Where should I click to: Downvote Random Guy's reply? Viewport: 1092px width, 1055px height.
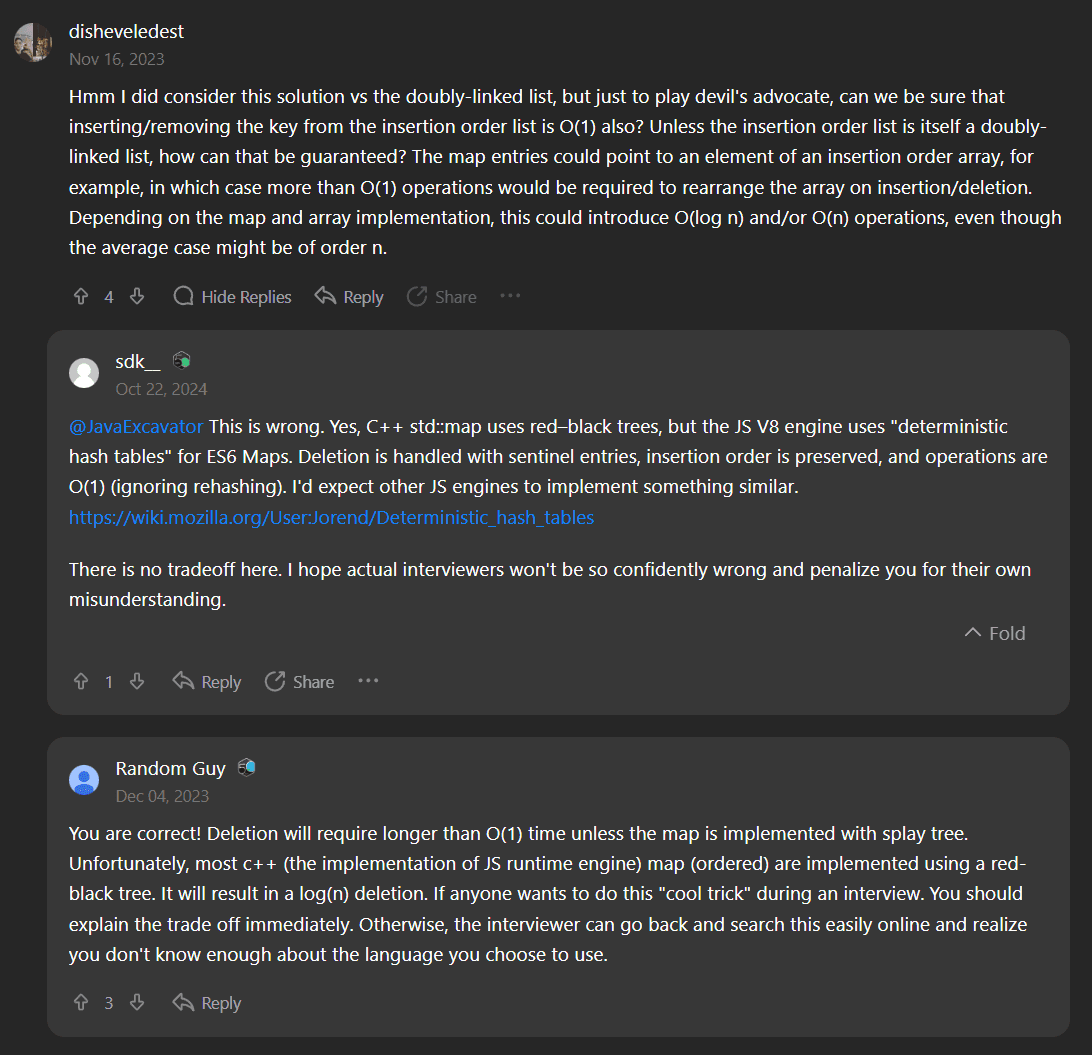[137, 1003]
